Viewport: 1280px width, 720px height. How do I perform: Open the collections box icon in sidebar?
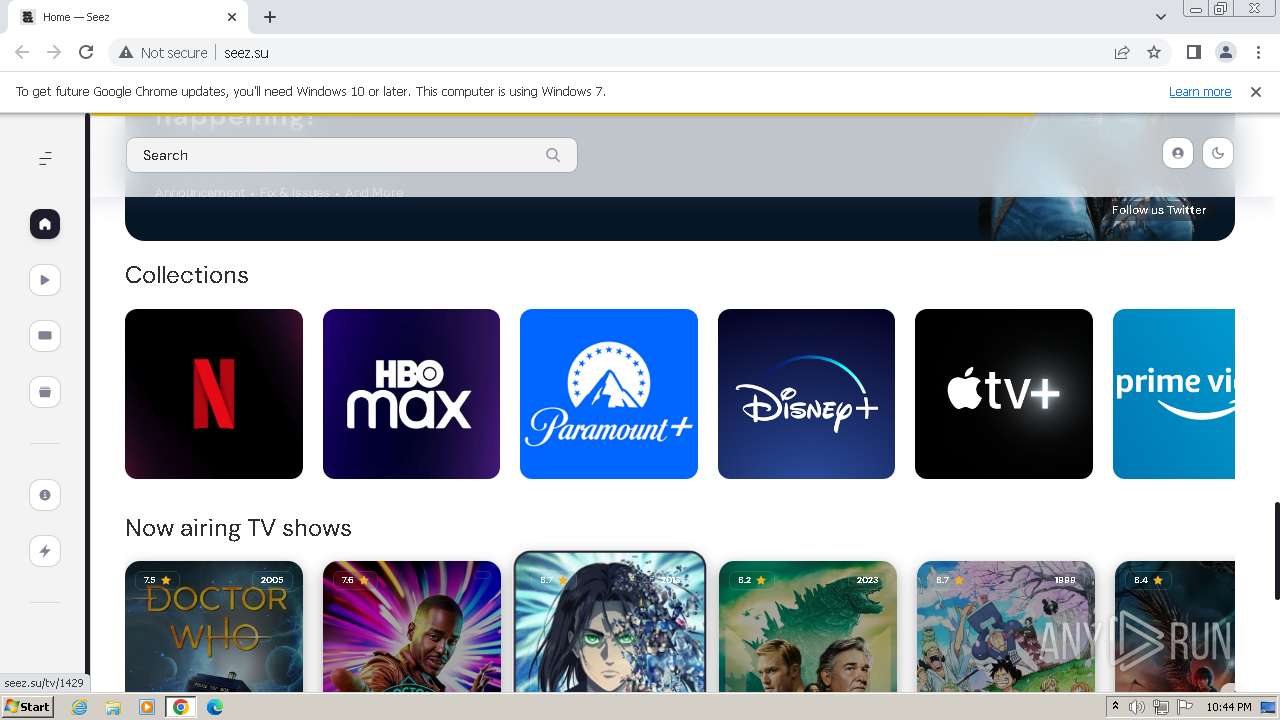(45, 392)
